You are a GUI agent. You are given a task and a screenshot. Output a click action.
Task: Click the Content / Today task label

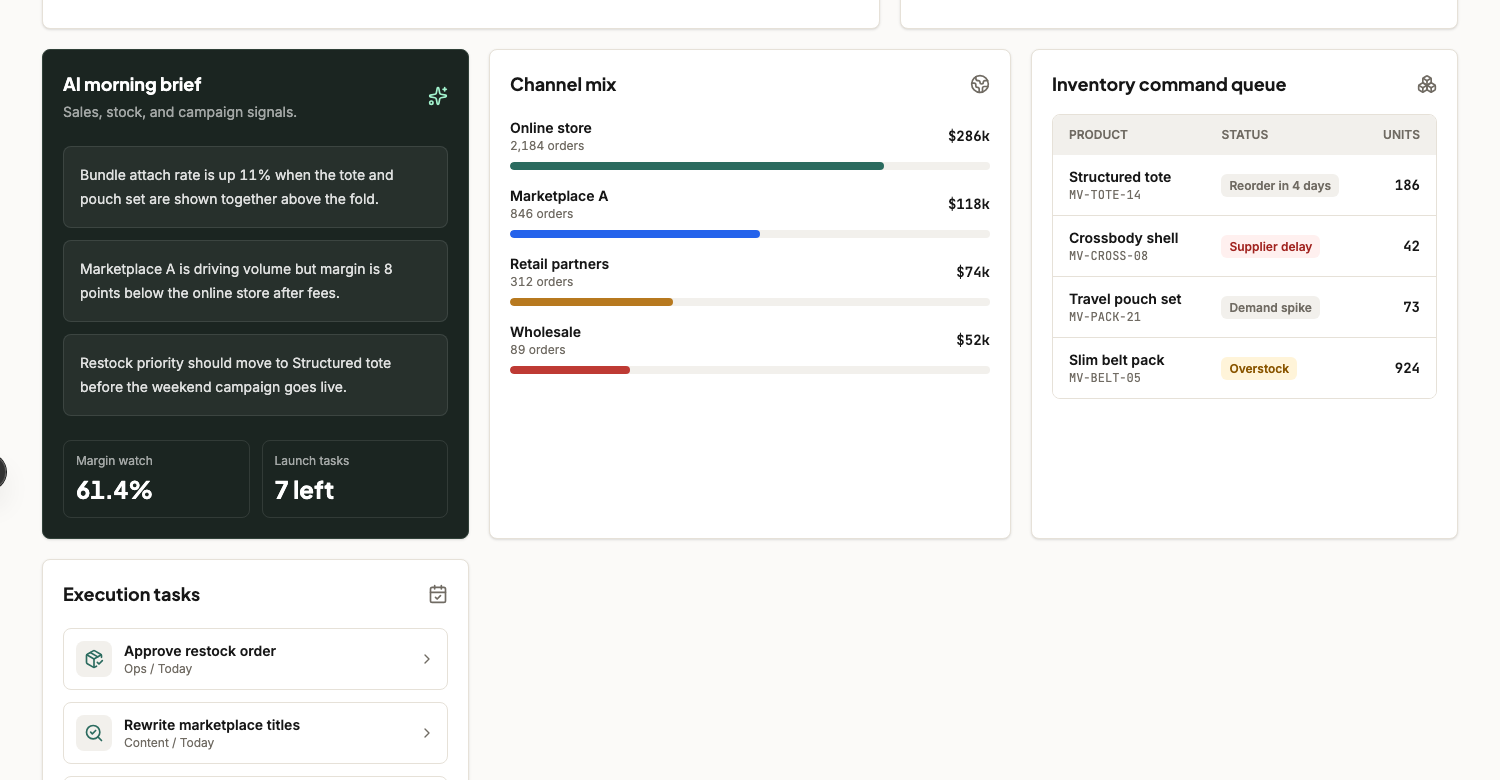pos(169,743)
